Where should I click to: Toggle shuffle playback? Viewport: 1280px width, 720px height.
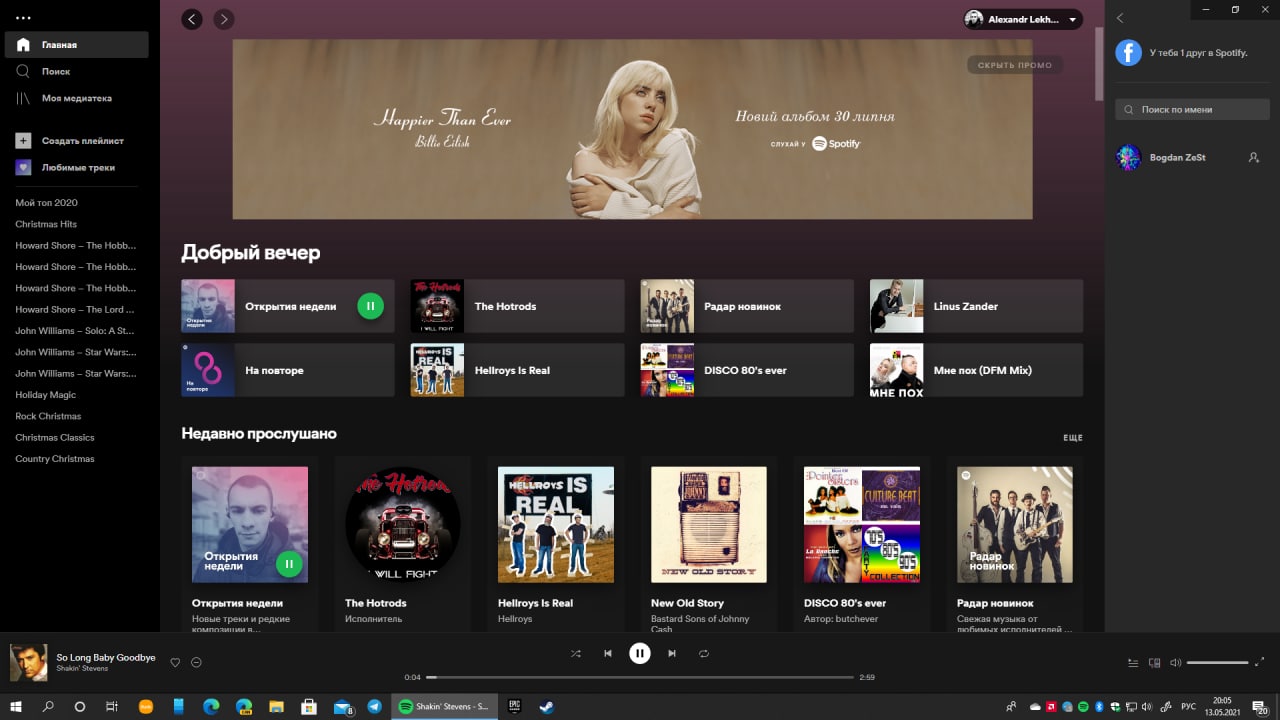(576, 653)
